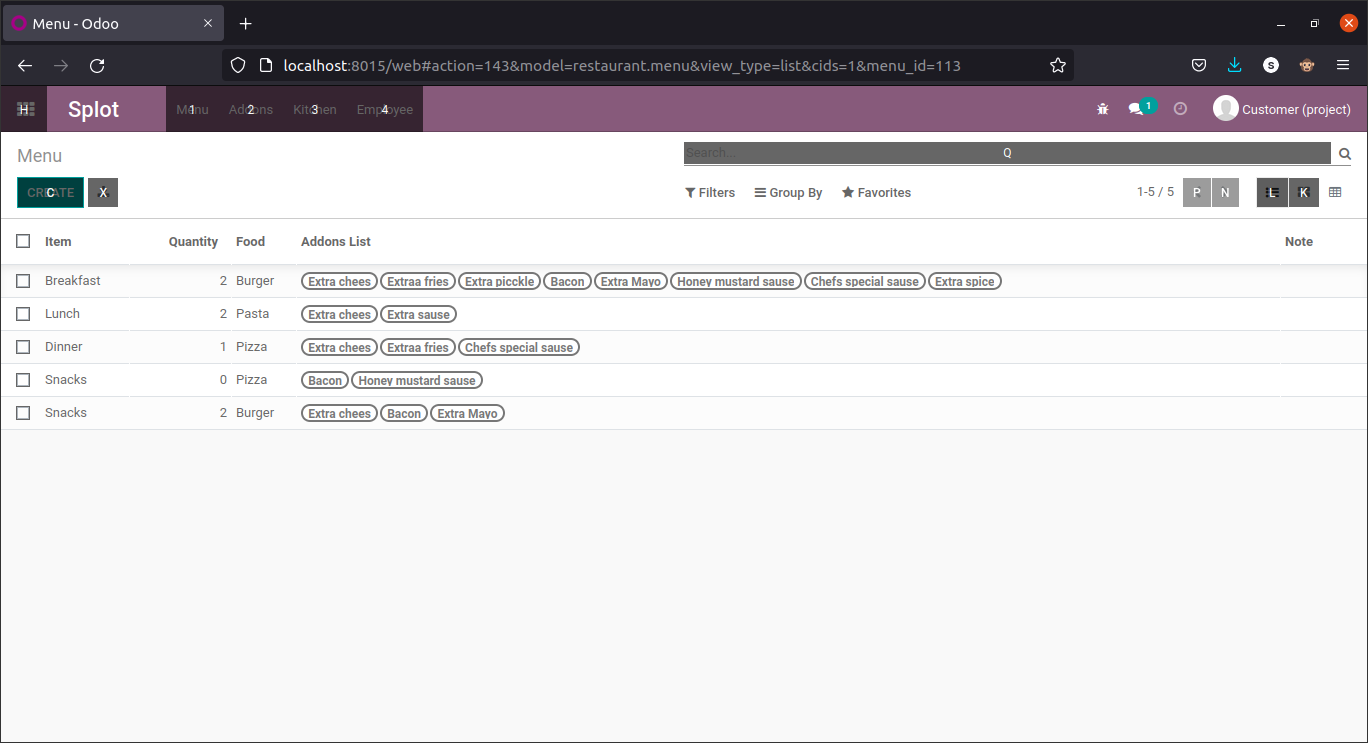Open the pivot grid view icon

[x=1335, y=192]
